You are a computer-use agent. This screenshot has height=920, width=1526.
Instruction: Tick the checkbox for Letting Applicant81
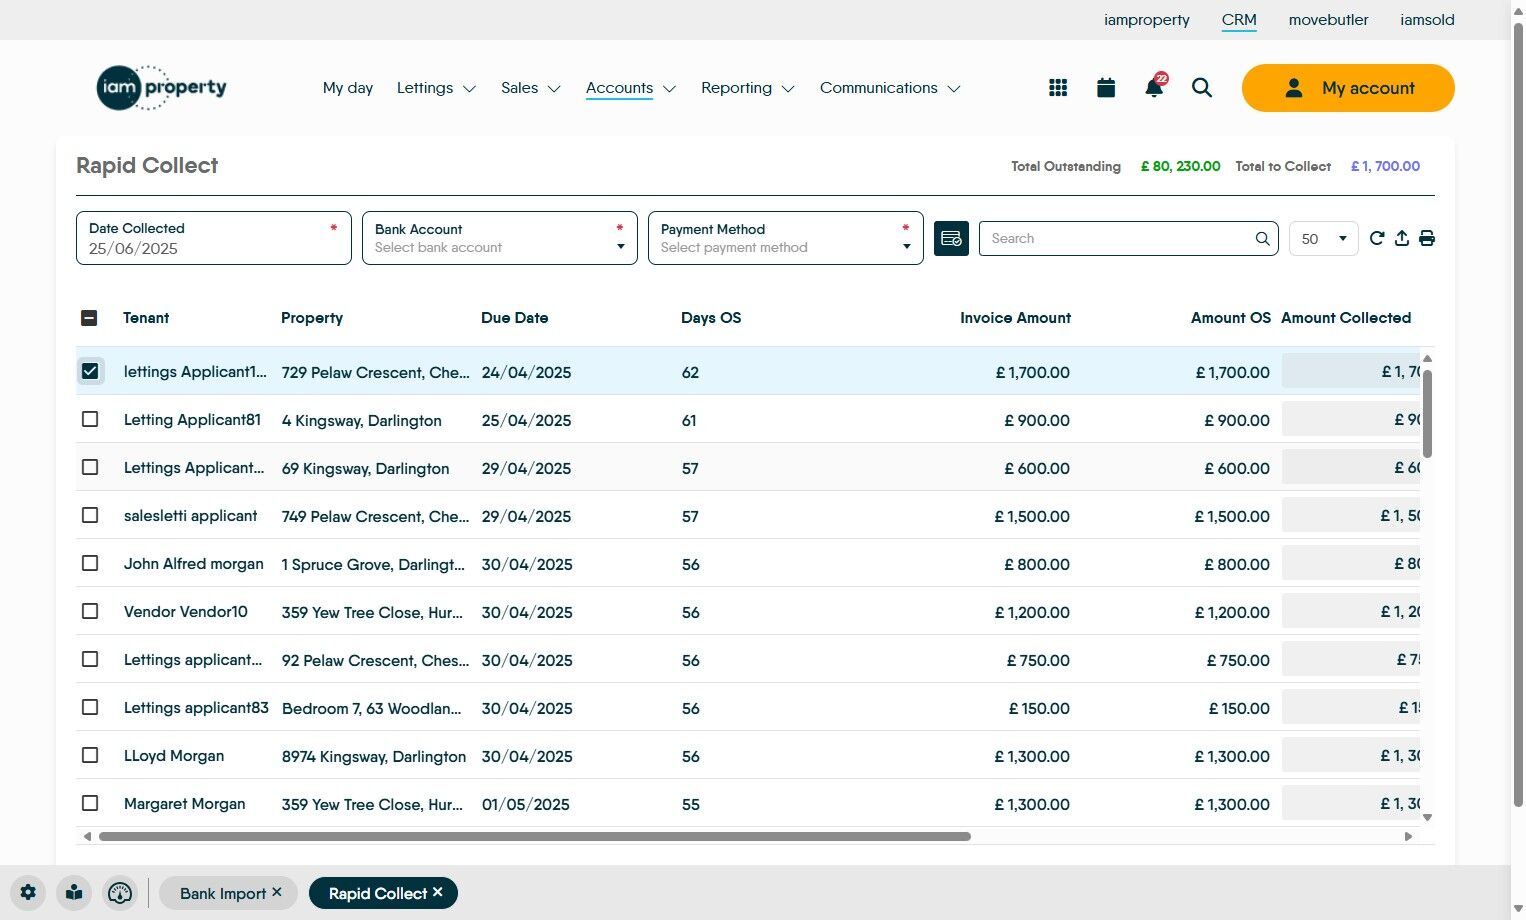(x=90, y=419)
